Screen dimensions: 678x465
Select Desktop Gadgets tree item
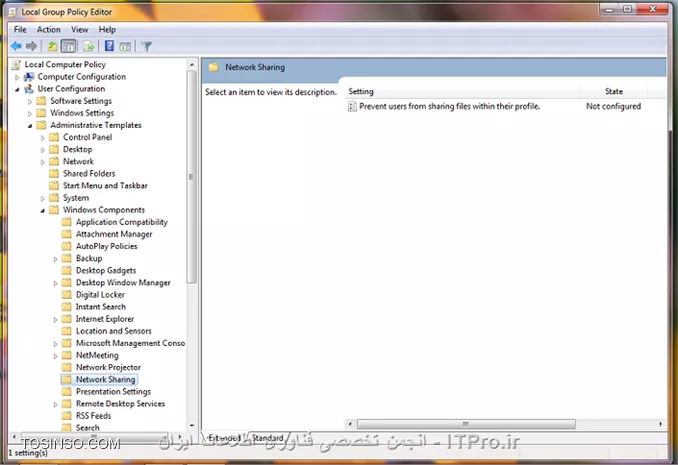pyautogui.click(x=106, y=270)
